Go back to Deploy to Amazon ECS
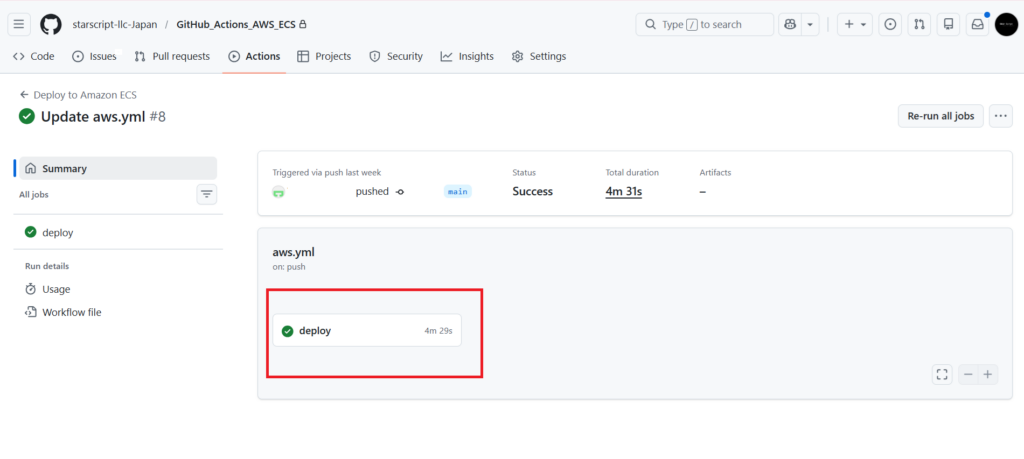The image size is (1024, 459). (78, 95)
